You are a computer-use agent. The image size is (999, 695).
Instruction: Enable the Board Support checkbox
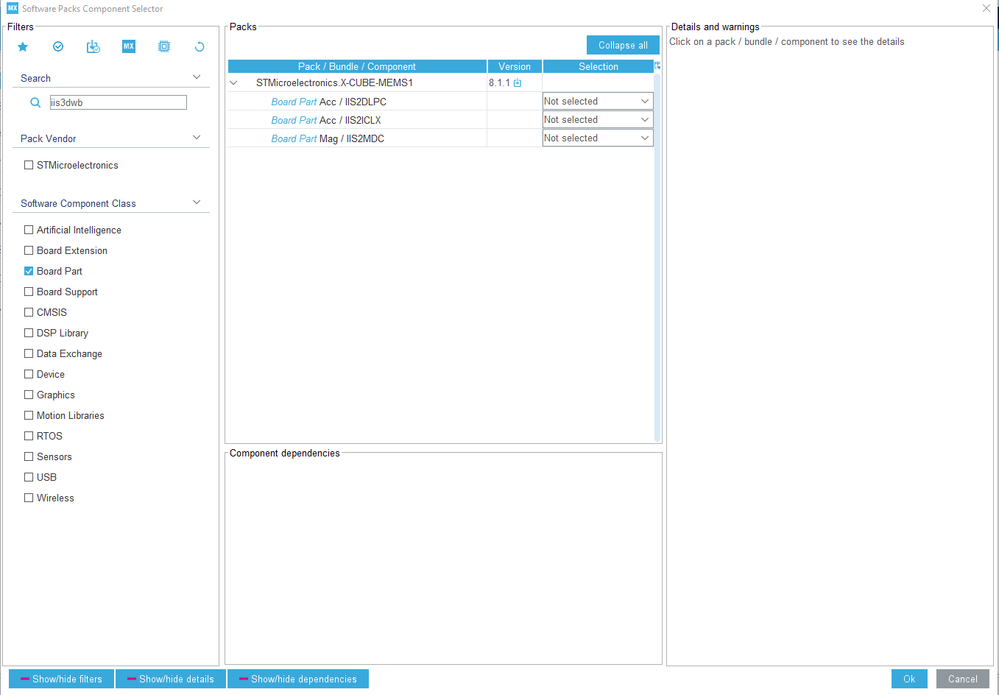point(29,292)
